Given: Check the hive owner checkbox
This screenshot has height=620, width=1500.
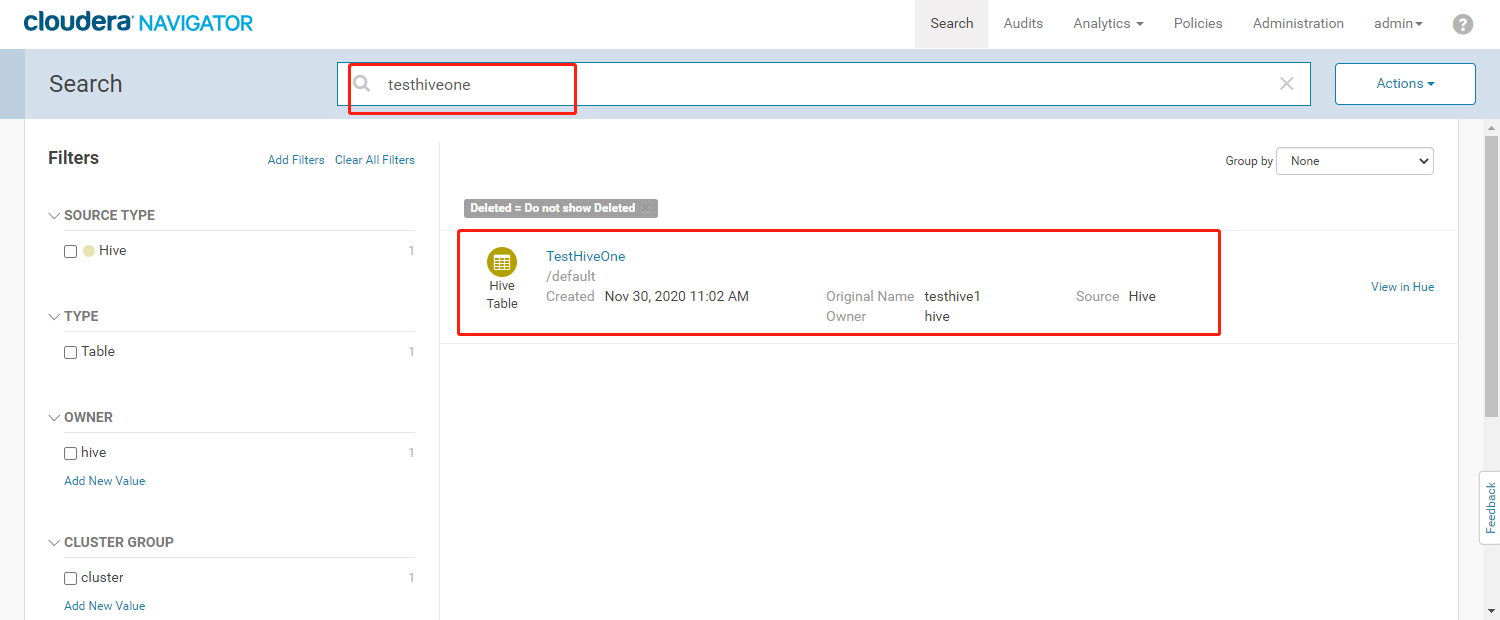Looking at the screenshot, I should pyautogui.click(x=71, y=453).
